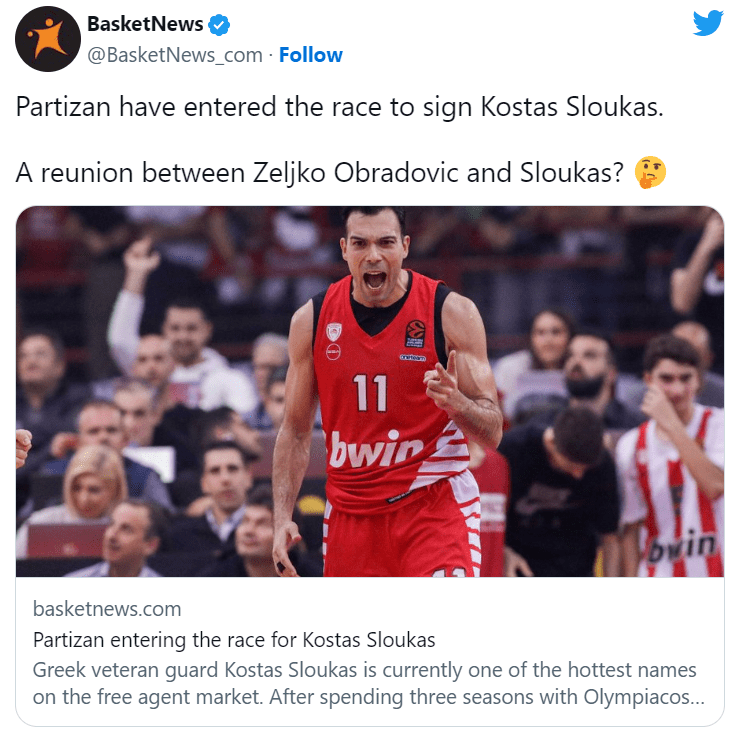Open the BasketNews display name
This screenshot has height=731, width=740.
pyautogui.click(x=145, y=24)
